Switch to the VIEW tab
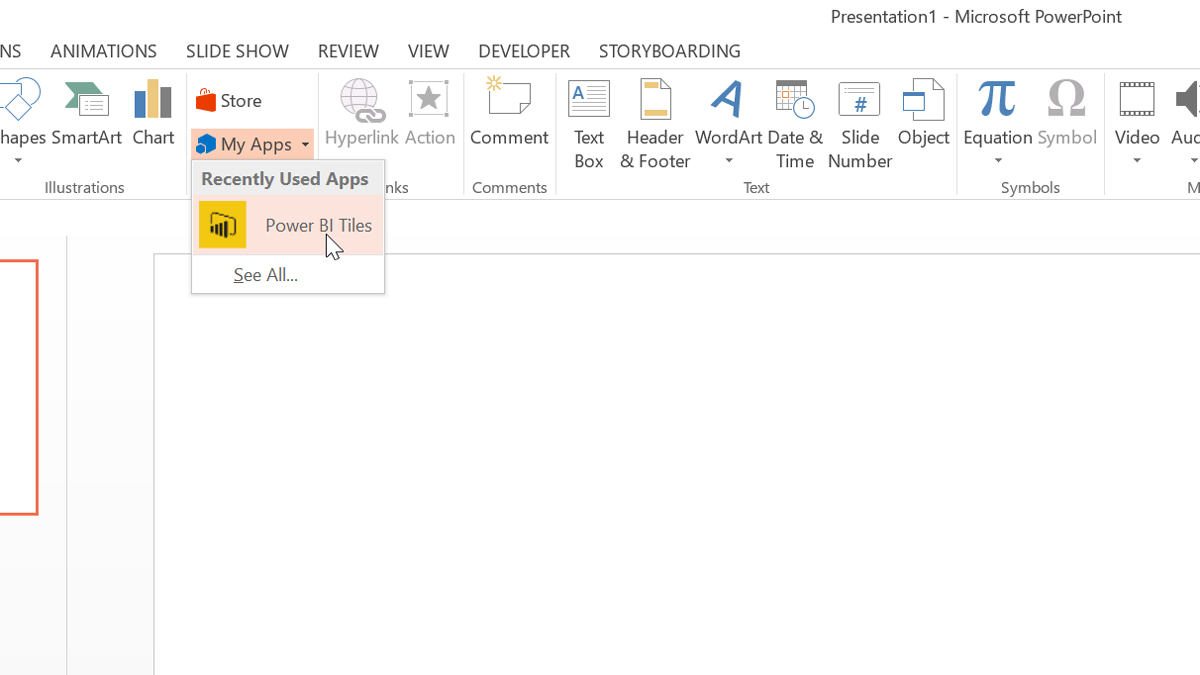 coord(428,51)
